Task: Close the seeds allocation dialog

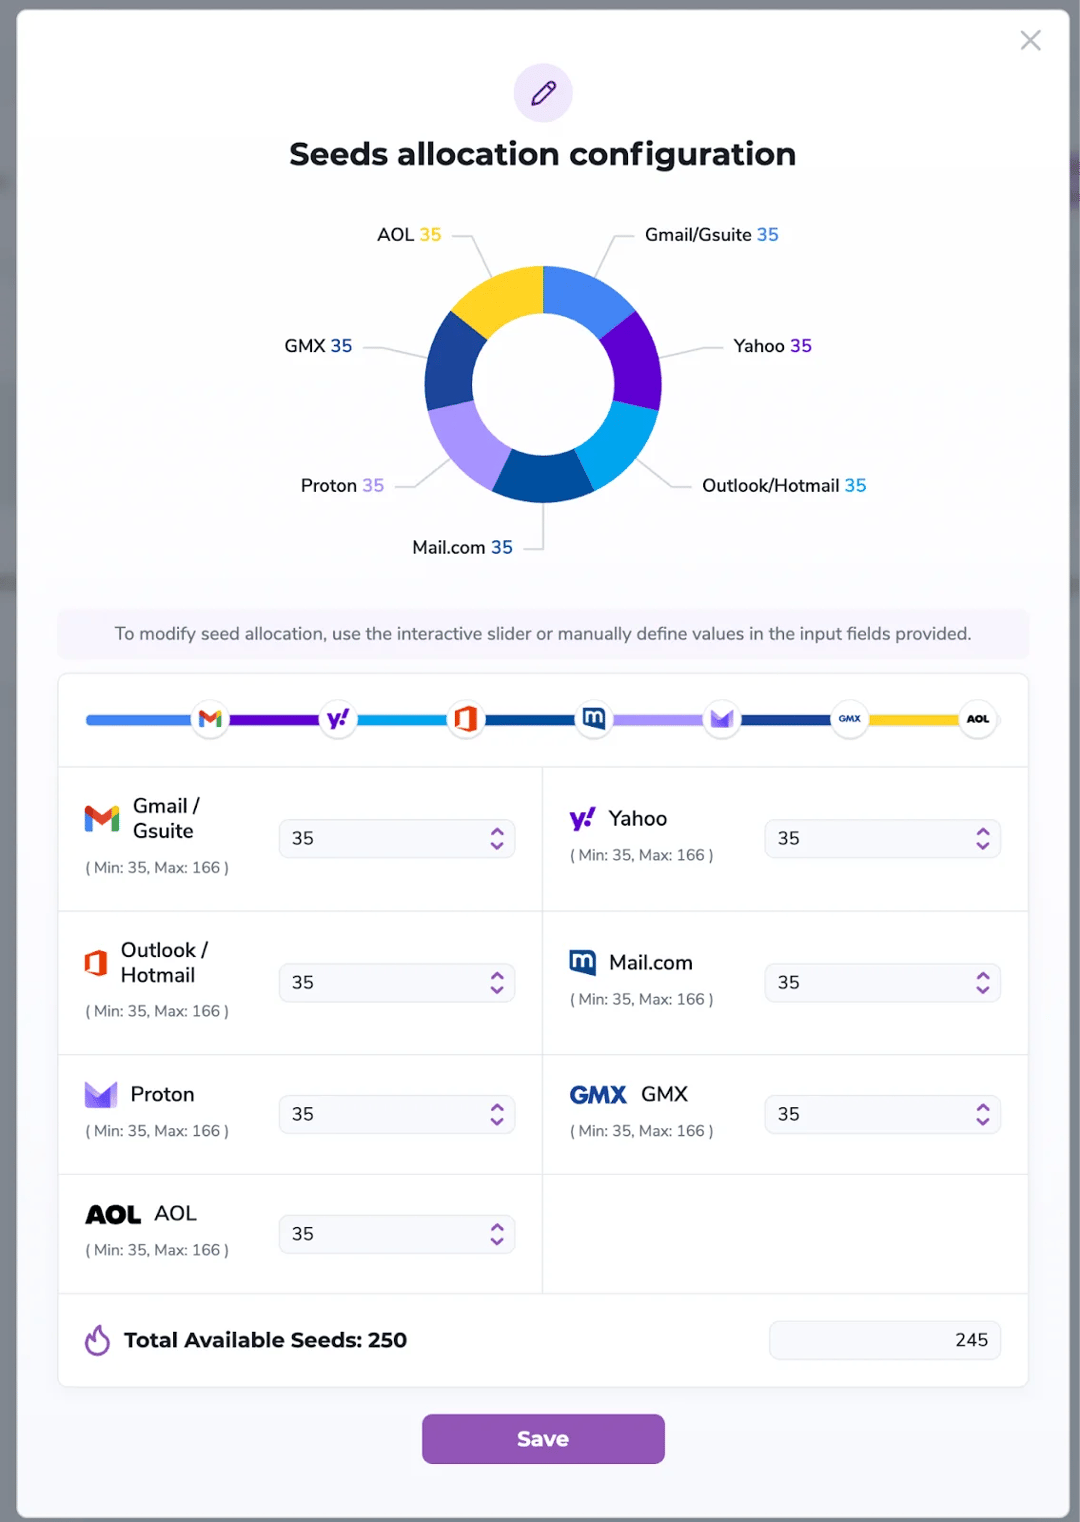Action: pyautogui.click(x=1030, y=40)
